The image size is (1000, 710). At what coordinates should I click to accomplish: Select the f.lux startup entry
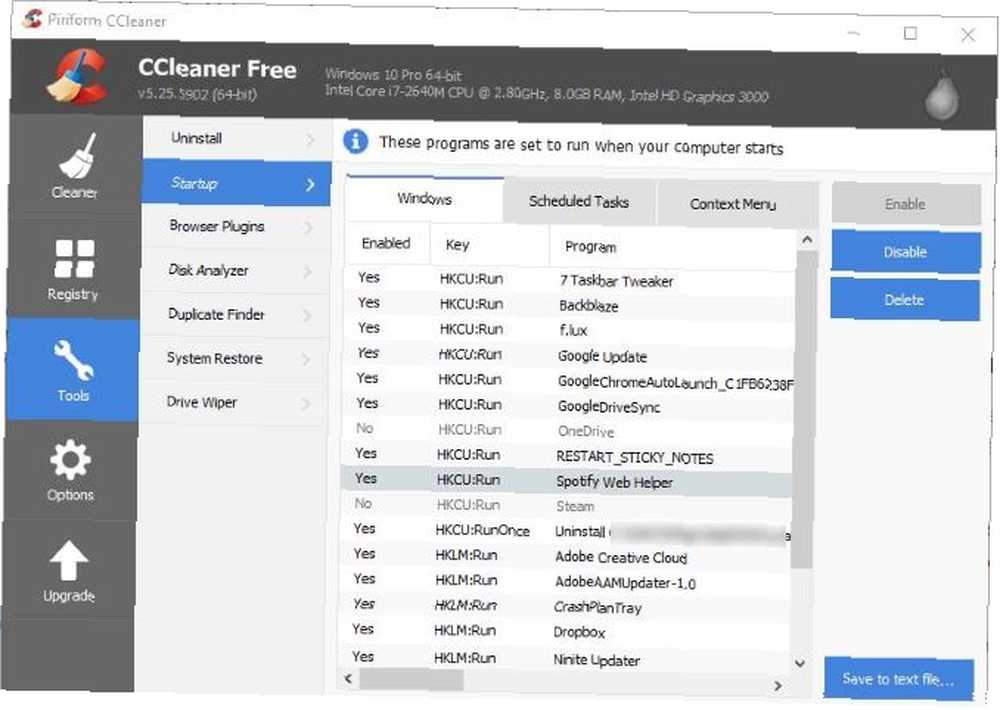pos(570,329)
